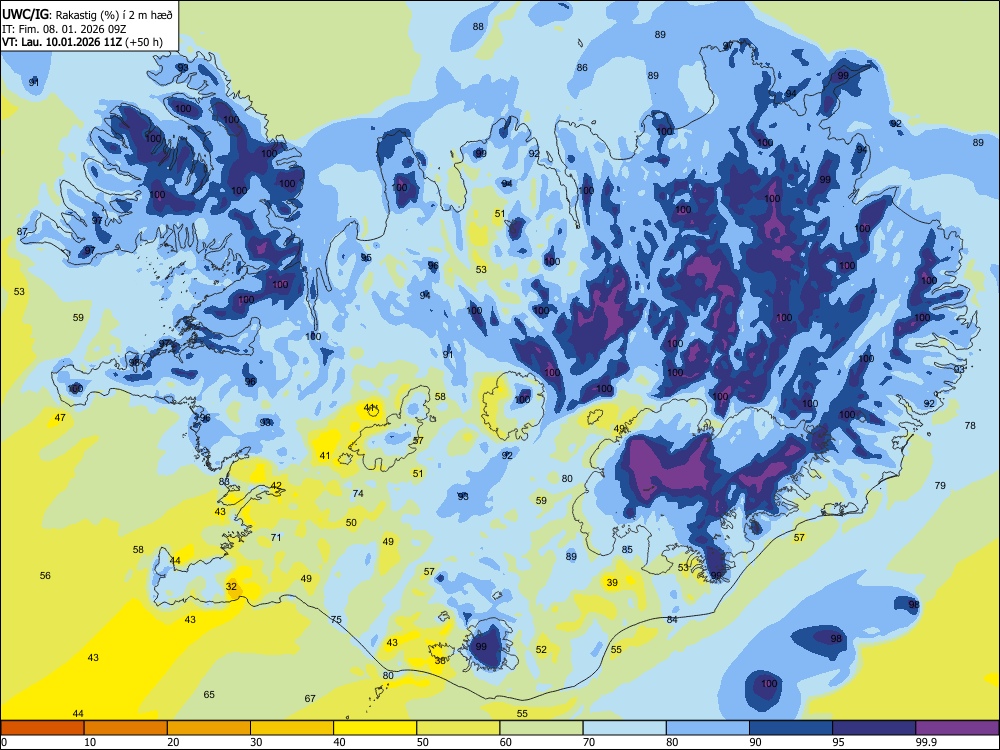Click the '65' value on the map
Image resolution: width=1000 pixels, height=750 pixels.
pos(209,695)
